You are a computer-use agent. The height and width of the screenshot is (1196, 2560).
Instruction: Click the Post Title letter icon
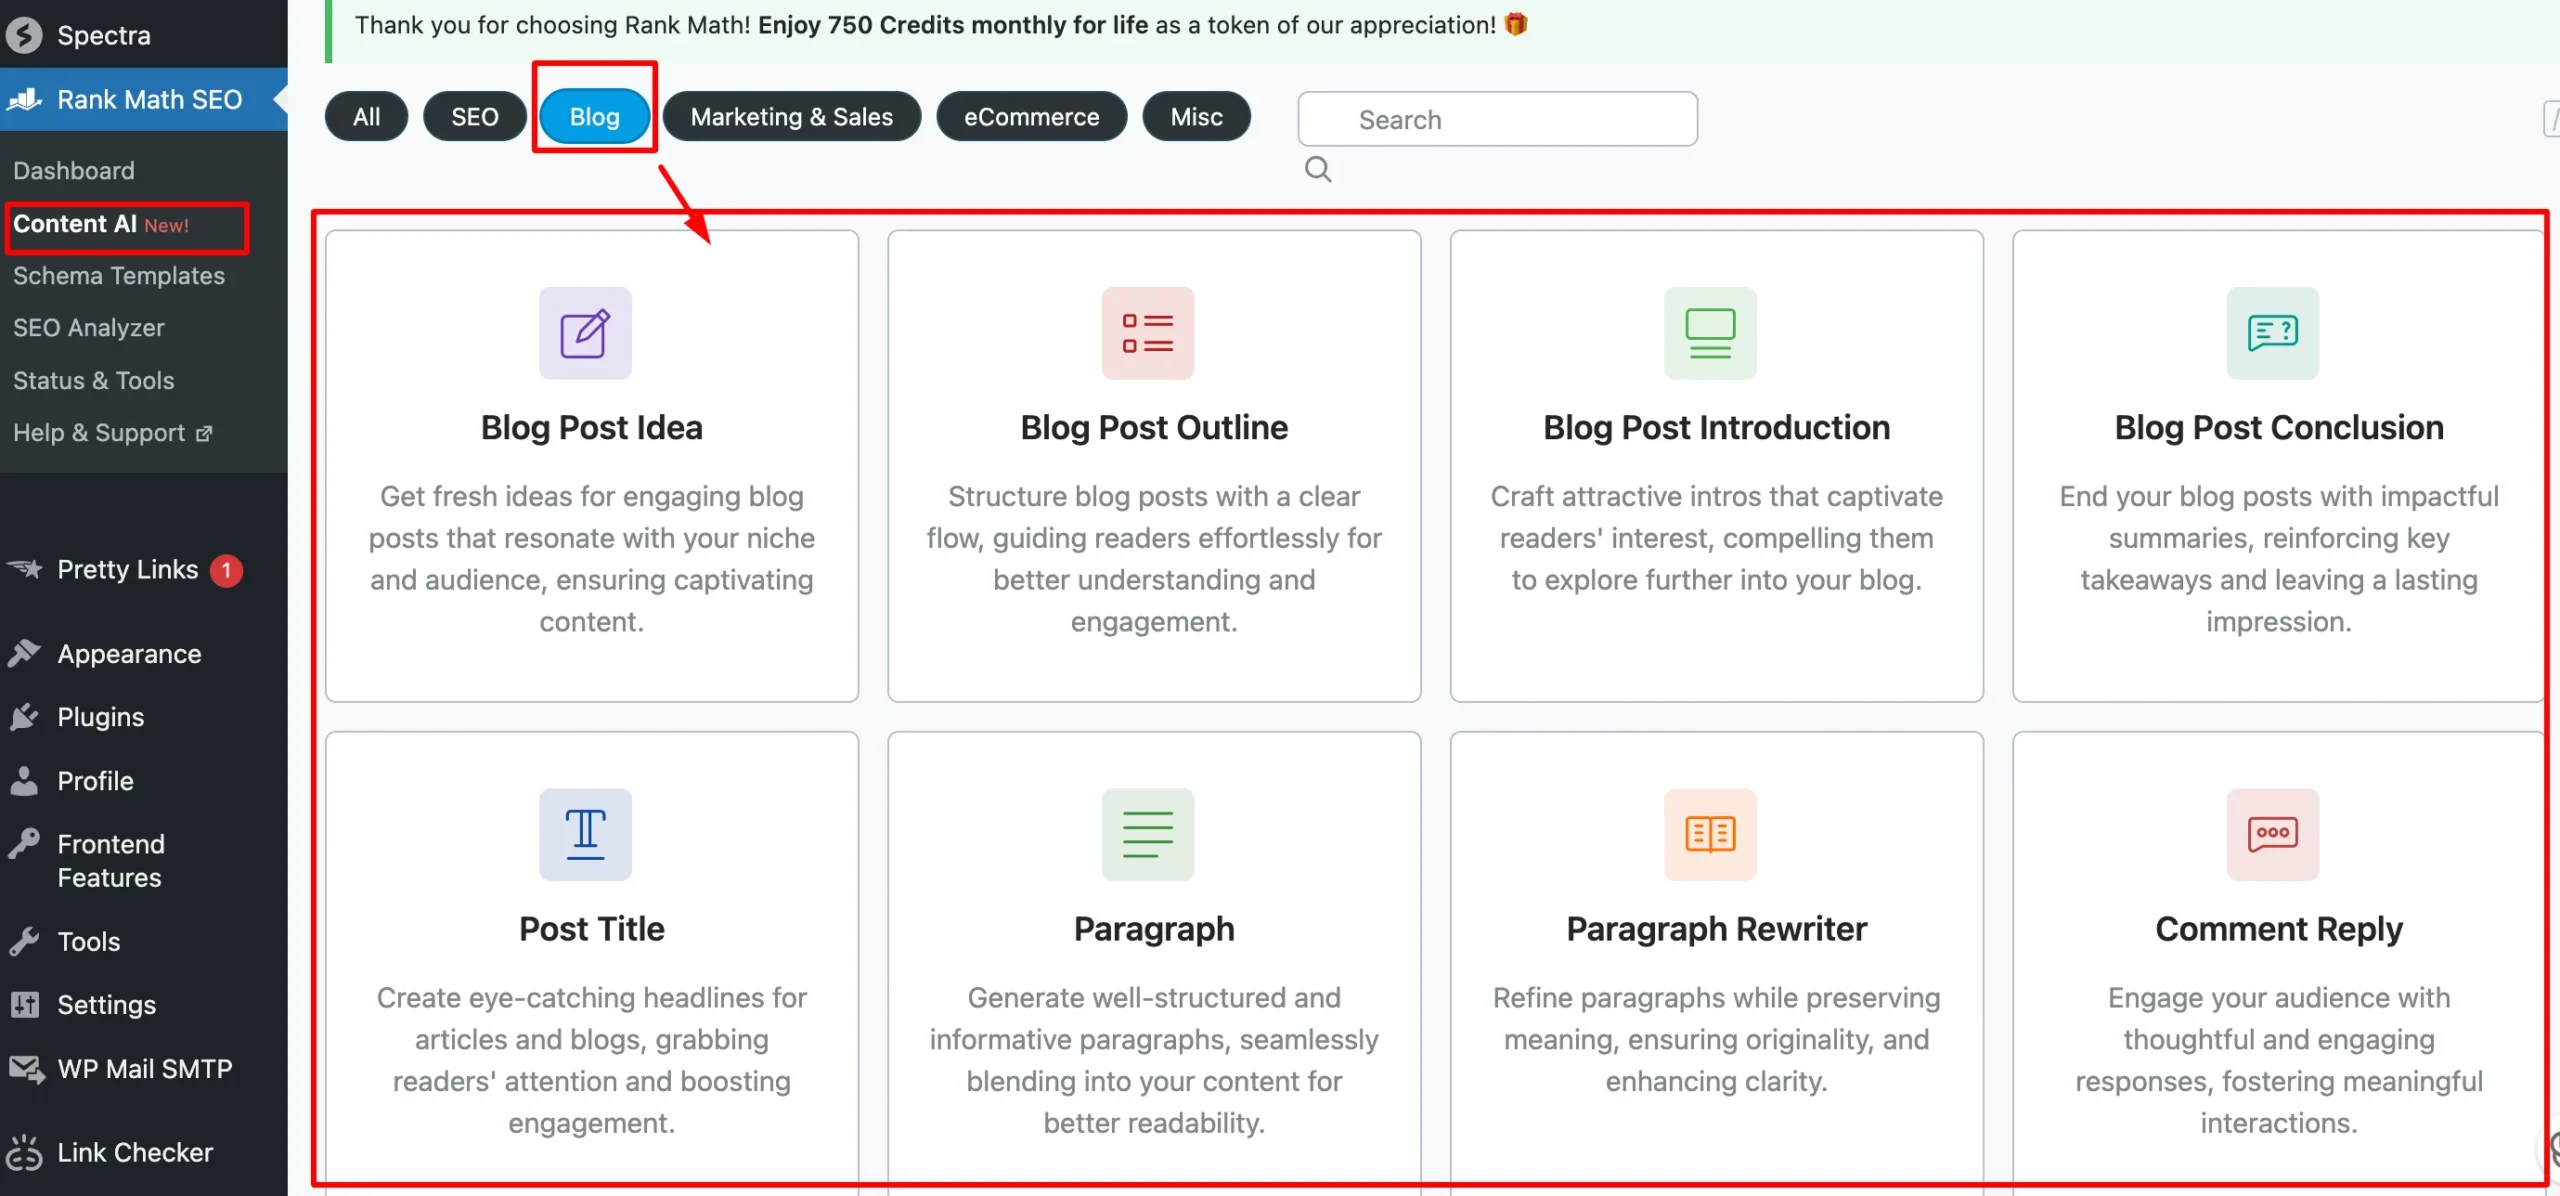[585, 834]
